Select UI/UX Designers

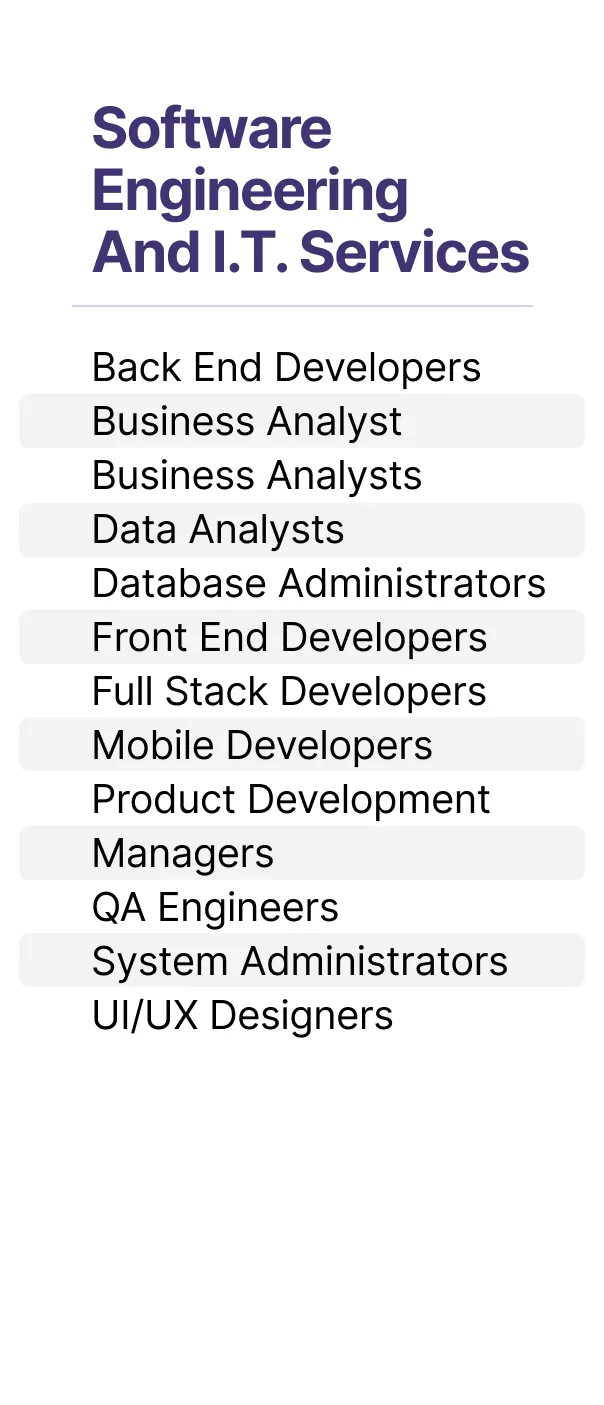click(x=243, y=1016)
